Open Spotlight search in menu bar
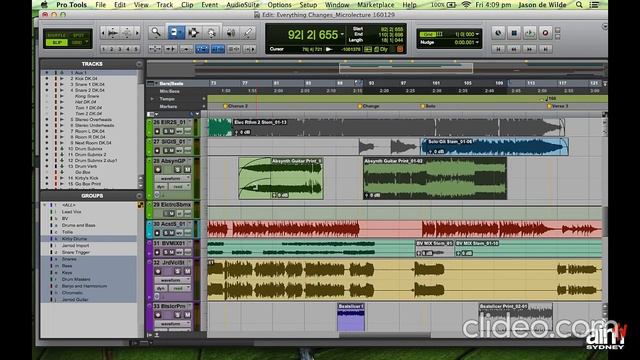Screen dimensions: 640x360 pos(579,5)
